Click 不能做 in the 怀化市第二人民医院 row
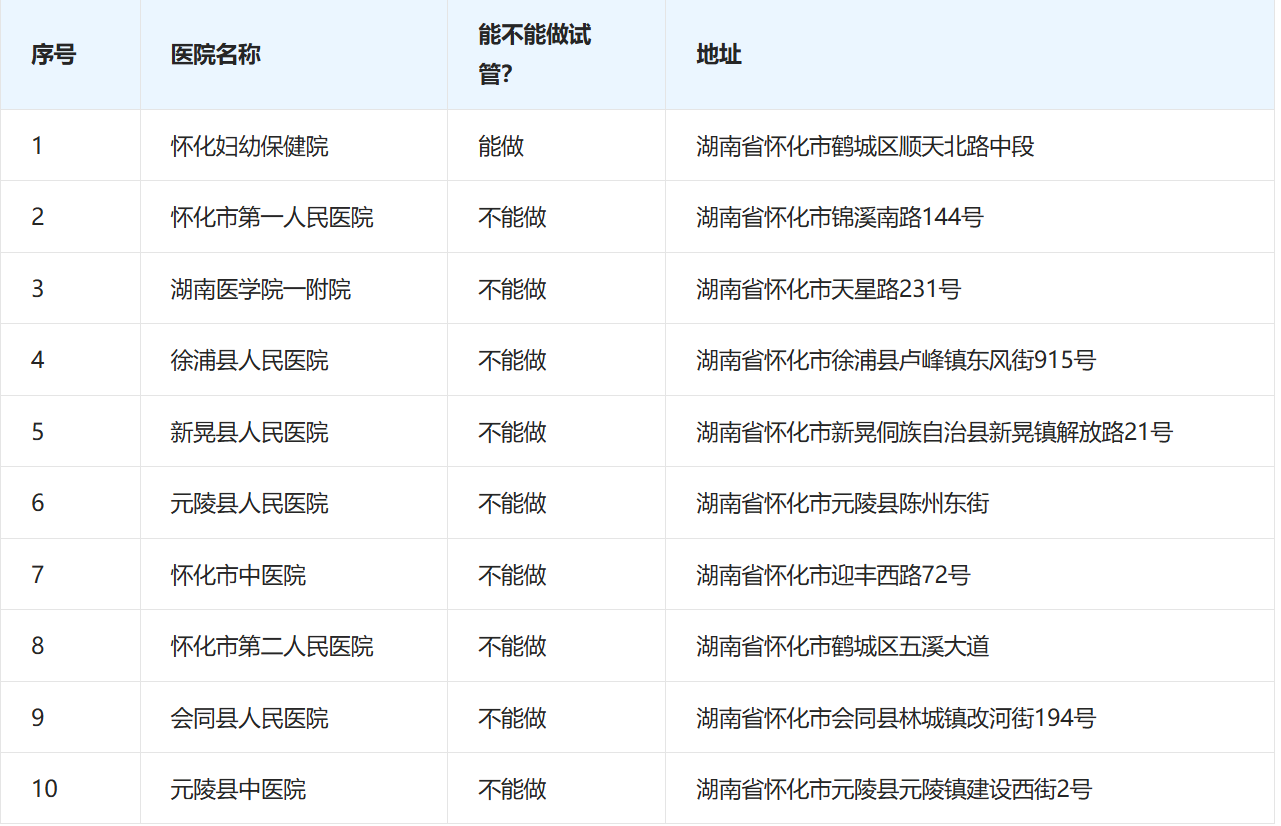Image resolution: width=1281 pixels, height=826 pixels. tap(512, 646)
